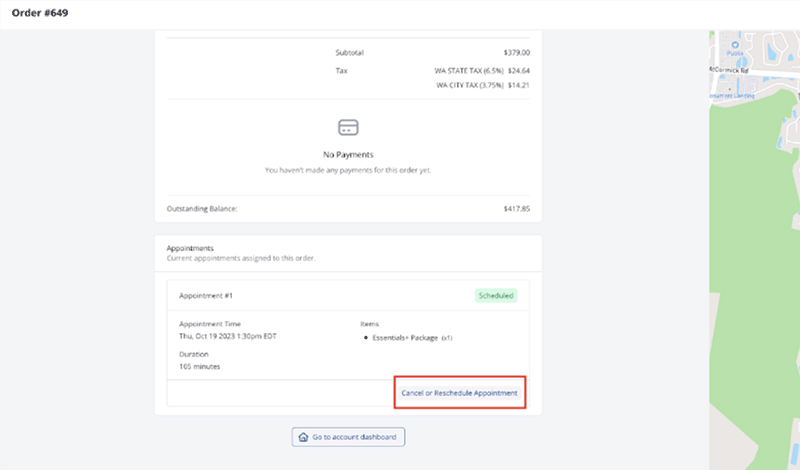Click the 105 minutes duration text

(x=200, y=366)
